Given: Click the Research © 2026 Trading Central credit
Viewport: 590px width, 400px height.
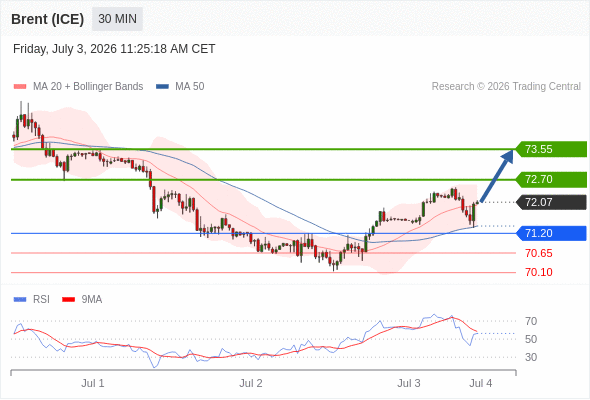Looking at the screenshot, I should 506,87.
